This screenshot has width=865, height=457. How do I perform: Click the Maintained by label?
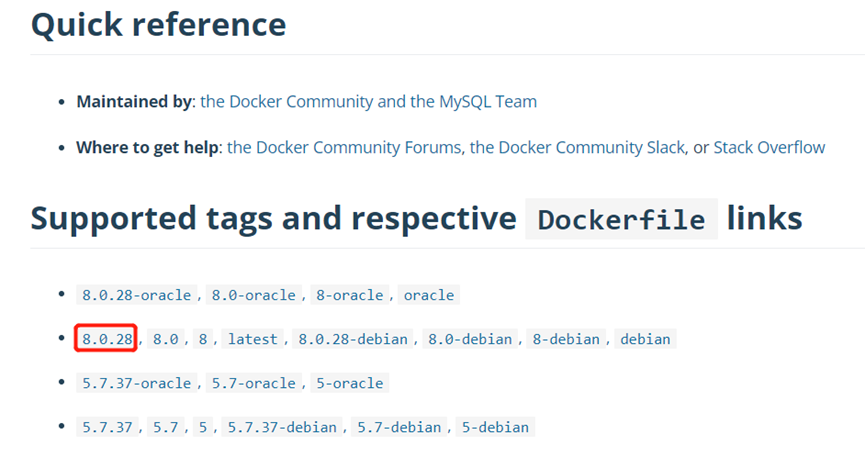coord(134,102)
